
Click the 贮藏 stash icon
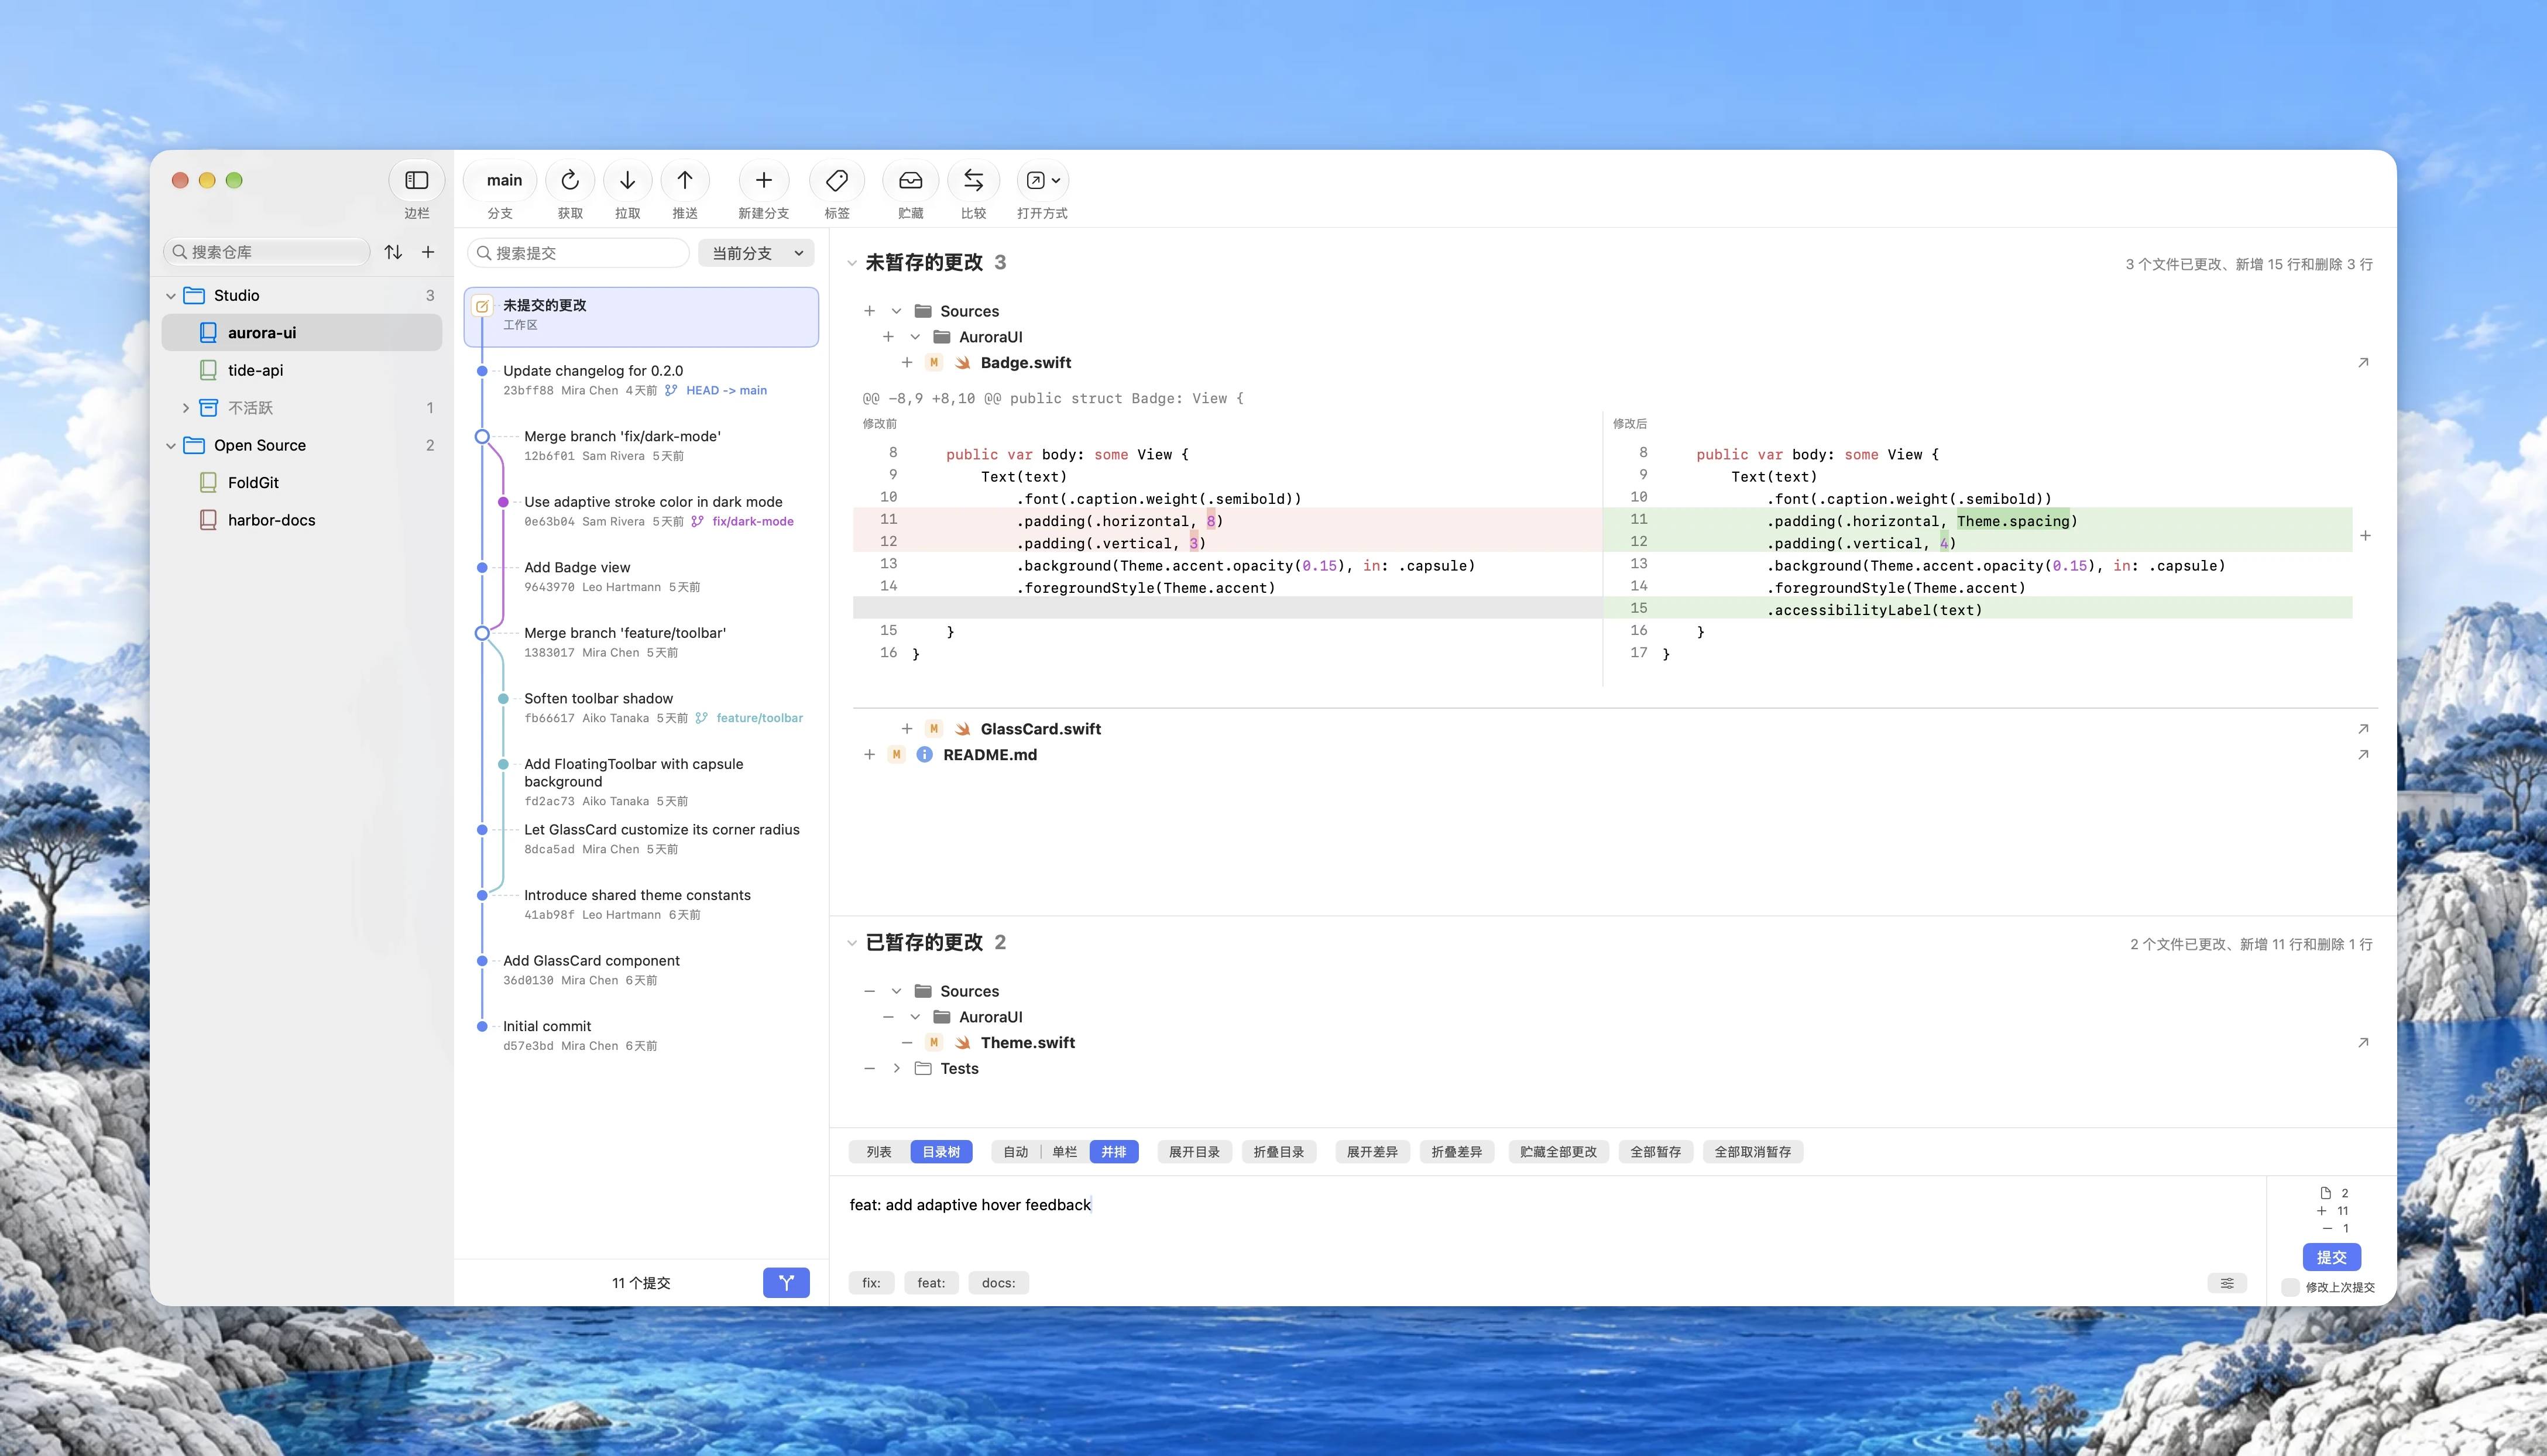click(910, 180)
